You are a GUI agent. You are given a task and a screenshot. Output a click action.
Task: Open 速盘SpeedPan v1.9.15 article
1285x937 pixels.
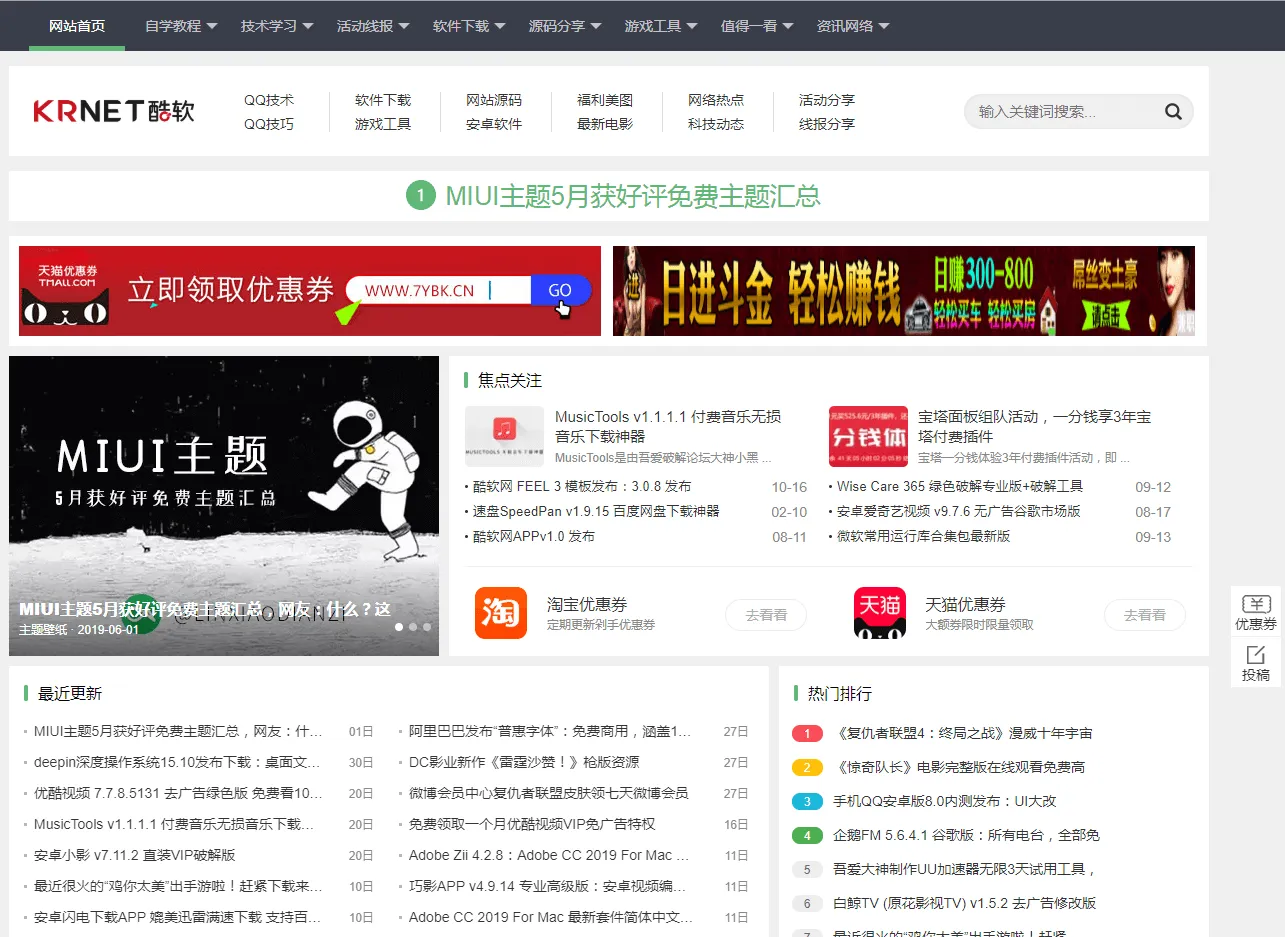(x=596, y=511)
